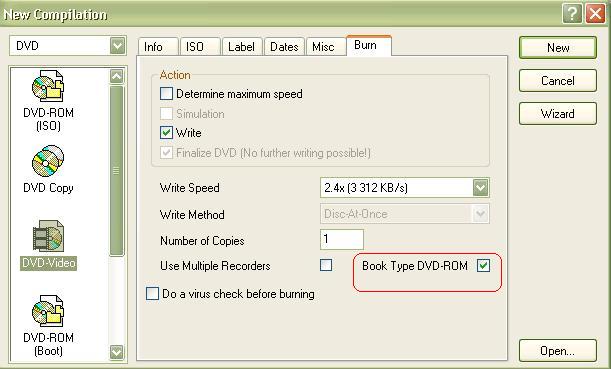Enable Use Multiple Recorders checkbox

[326, 265]
